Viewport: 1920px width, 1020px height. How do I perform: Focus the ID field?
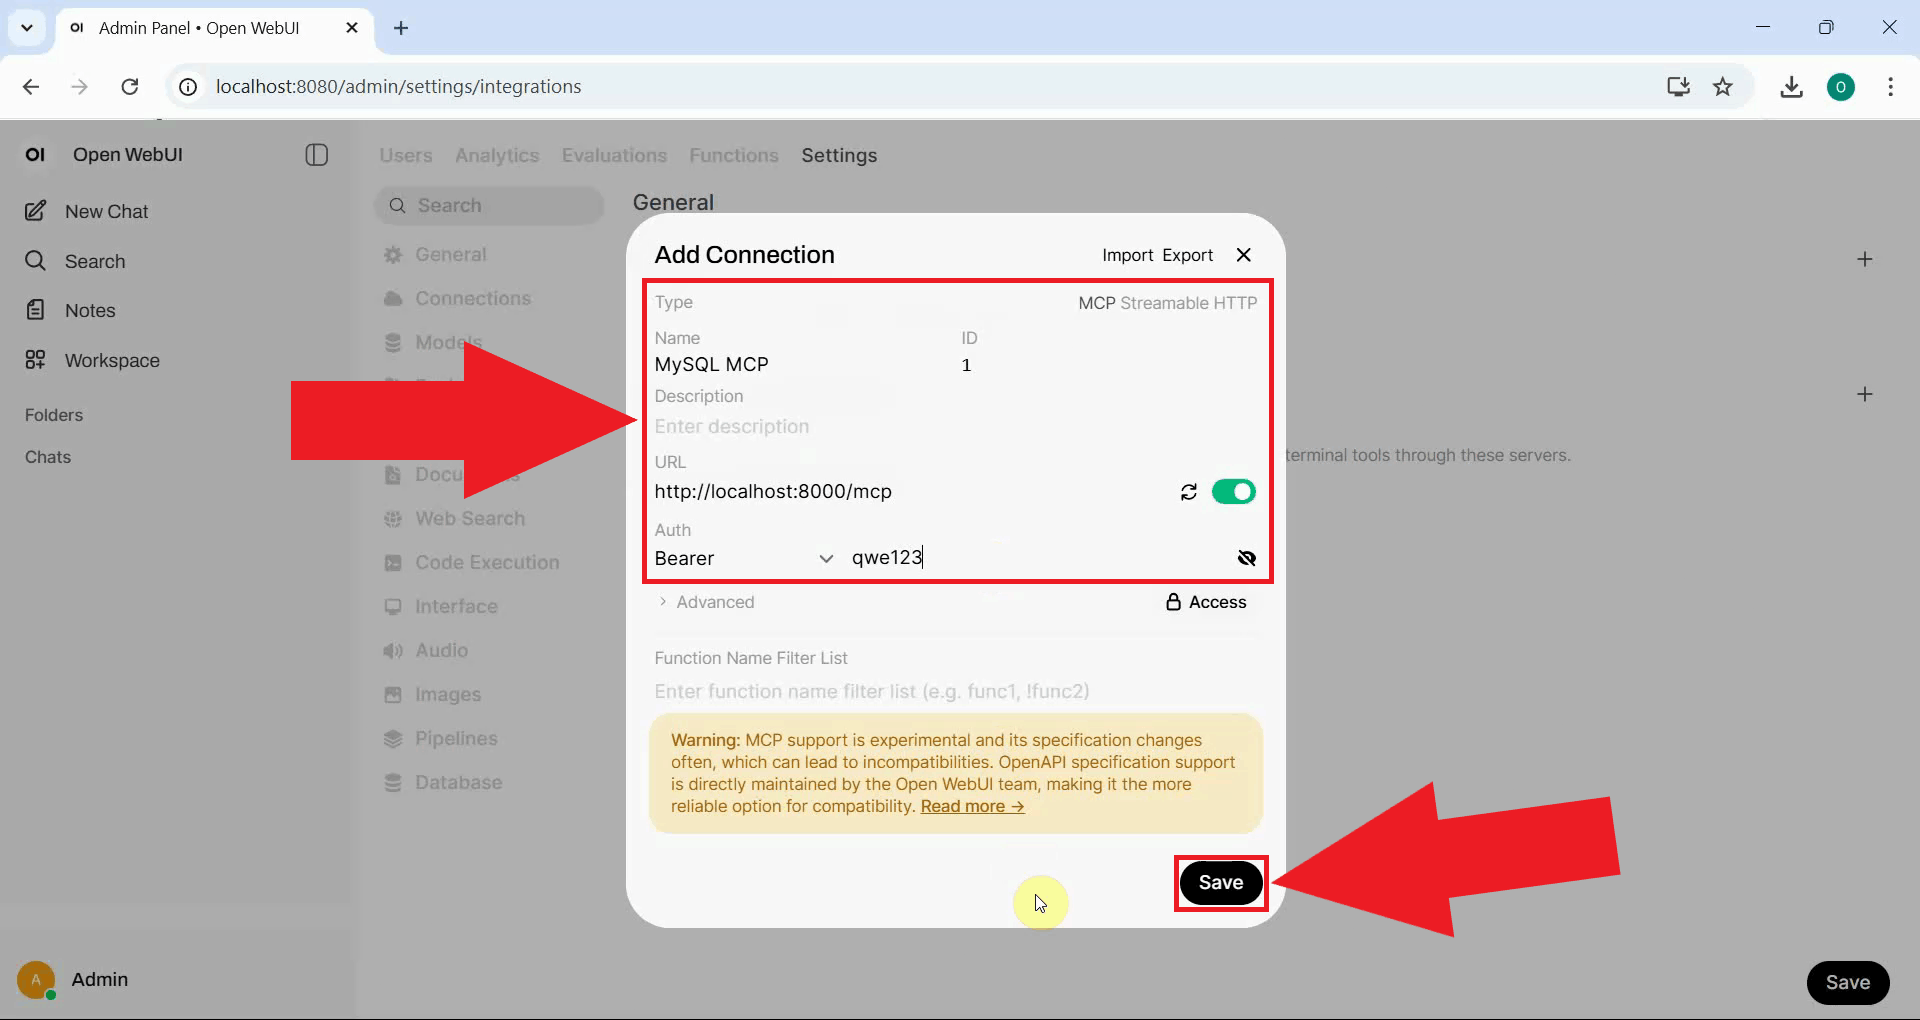pos(1108,365)
